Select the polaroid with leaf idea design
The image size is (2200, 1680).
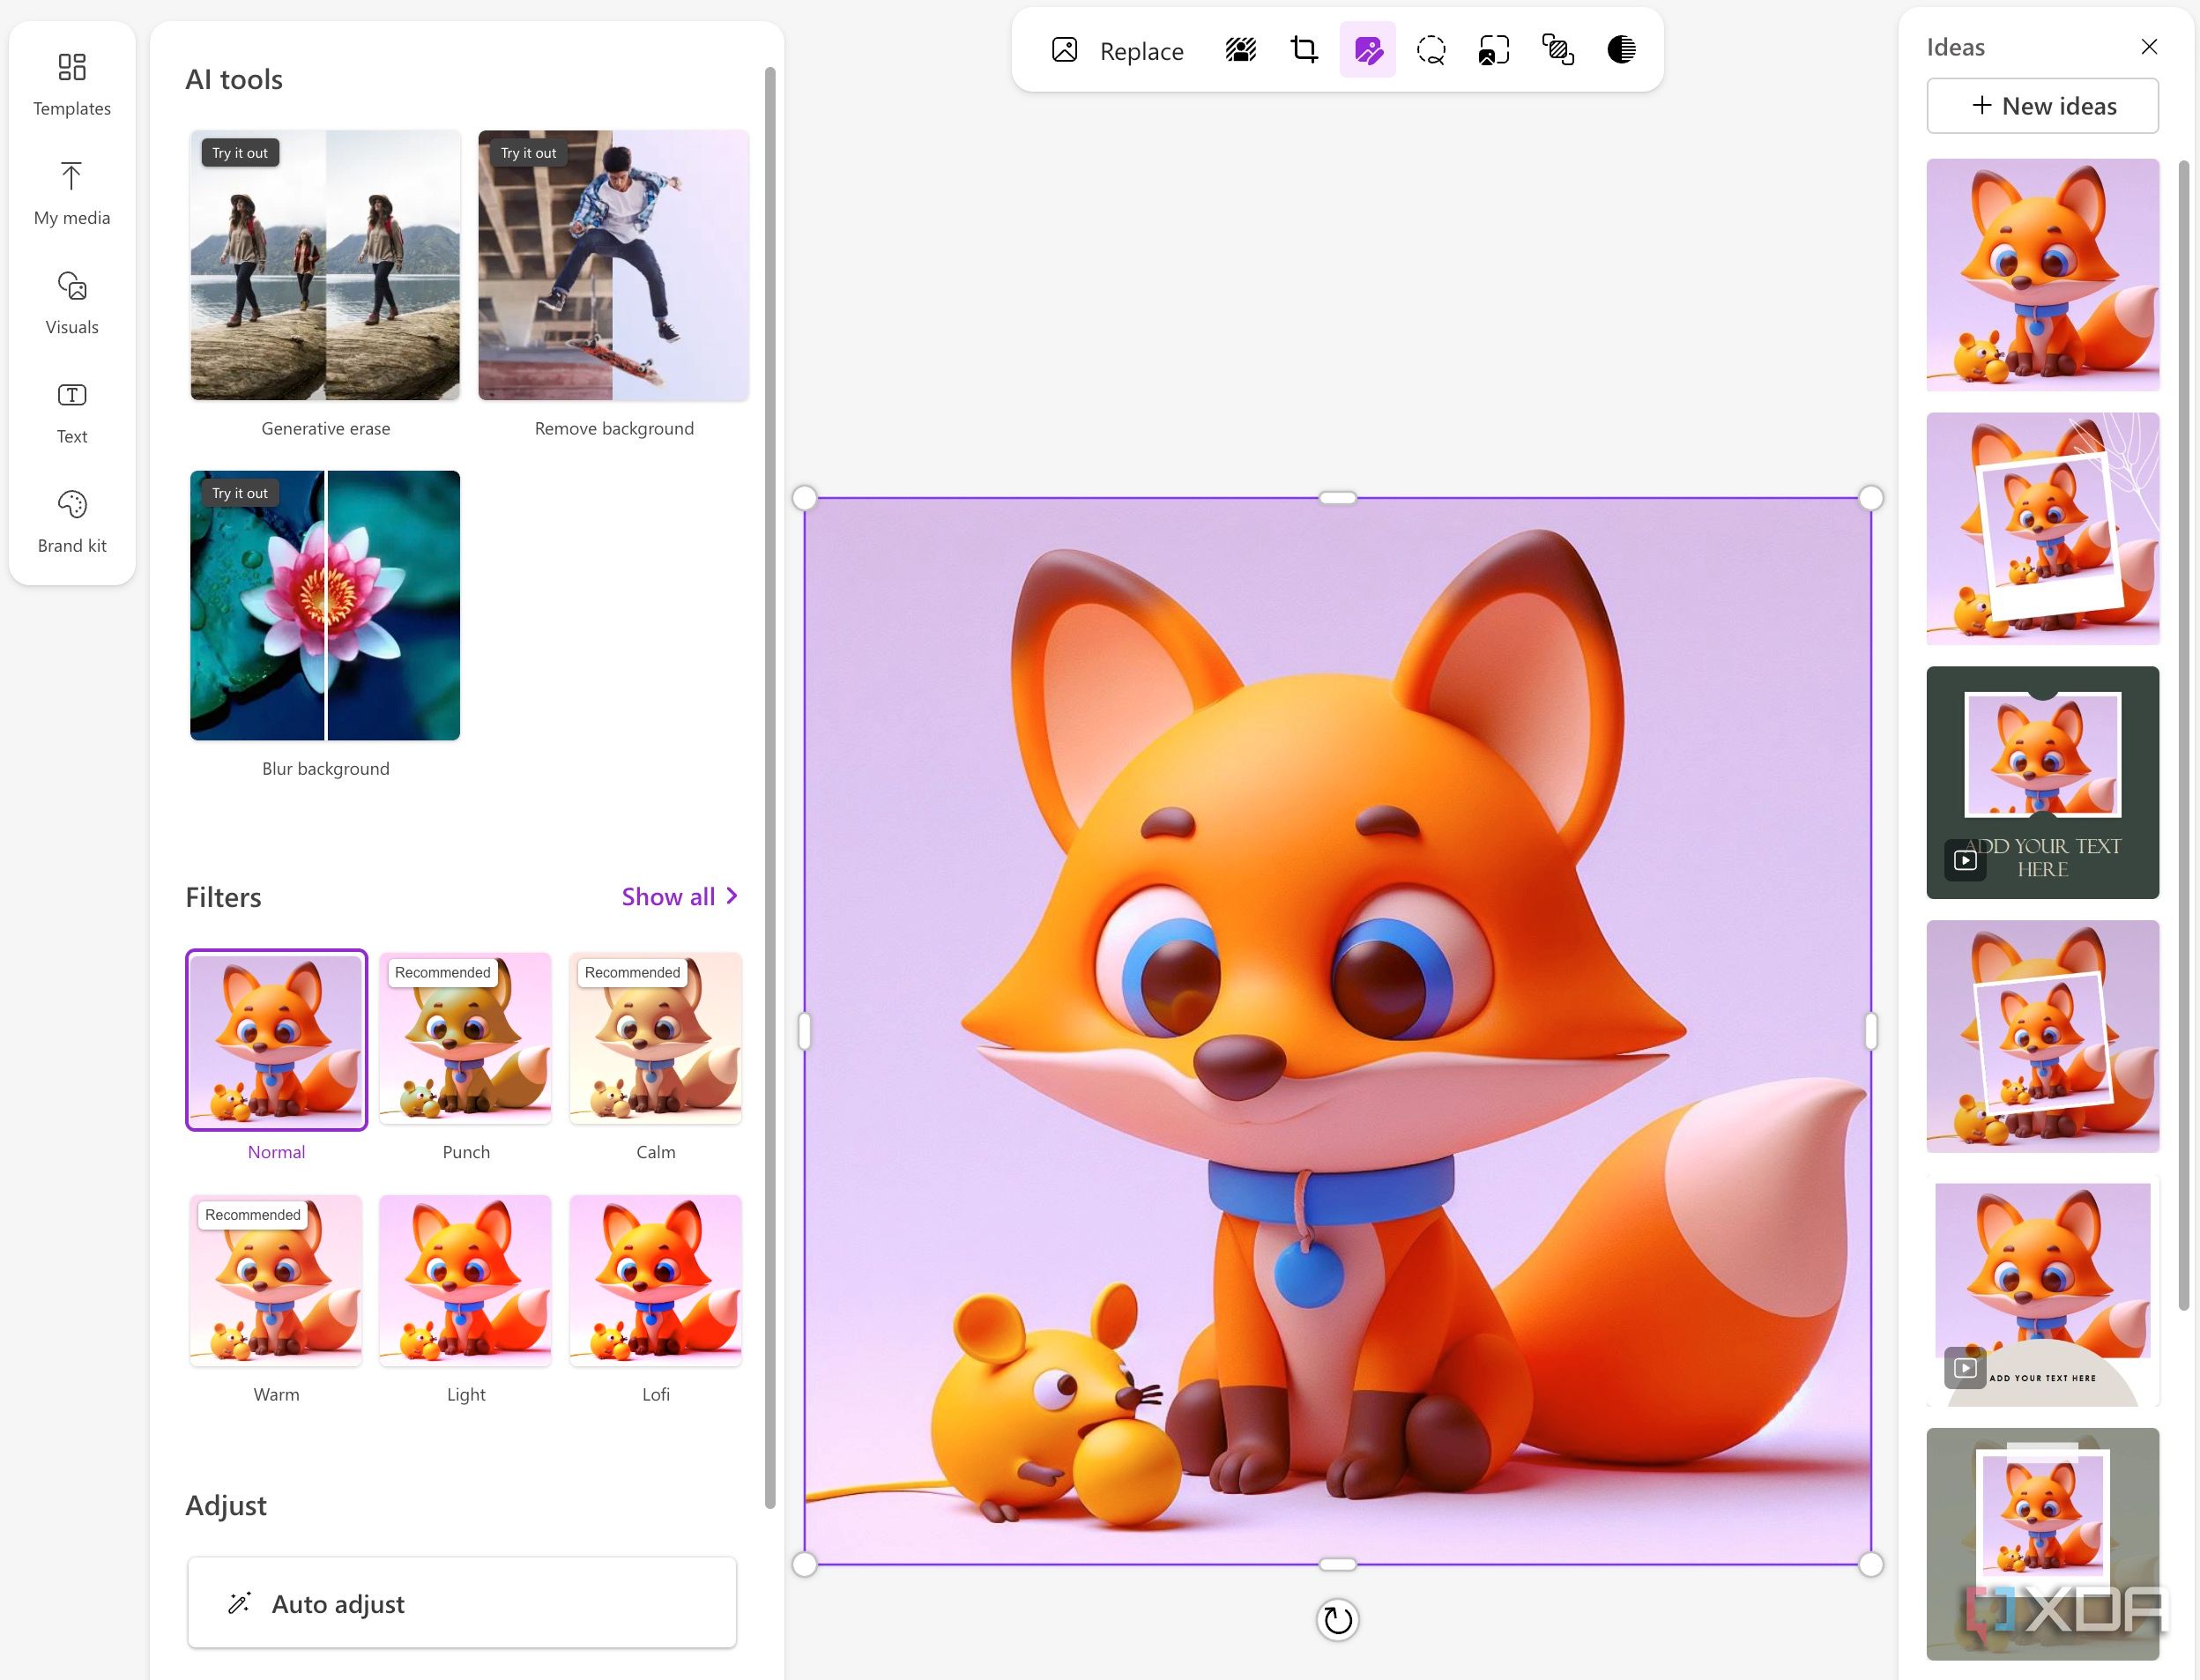[x=2043, y=528]
